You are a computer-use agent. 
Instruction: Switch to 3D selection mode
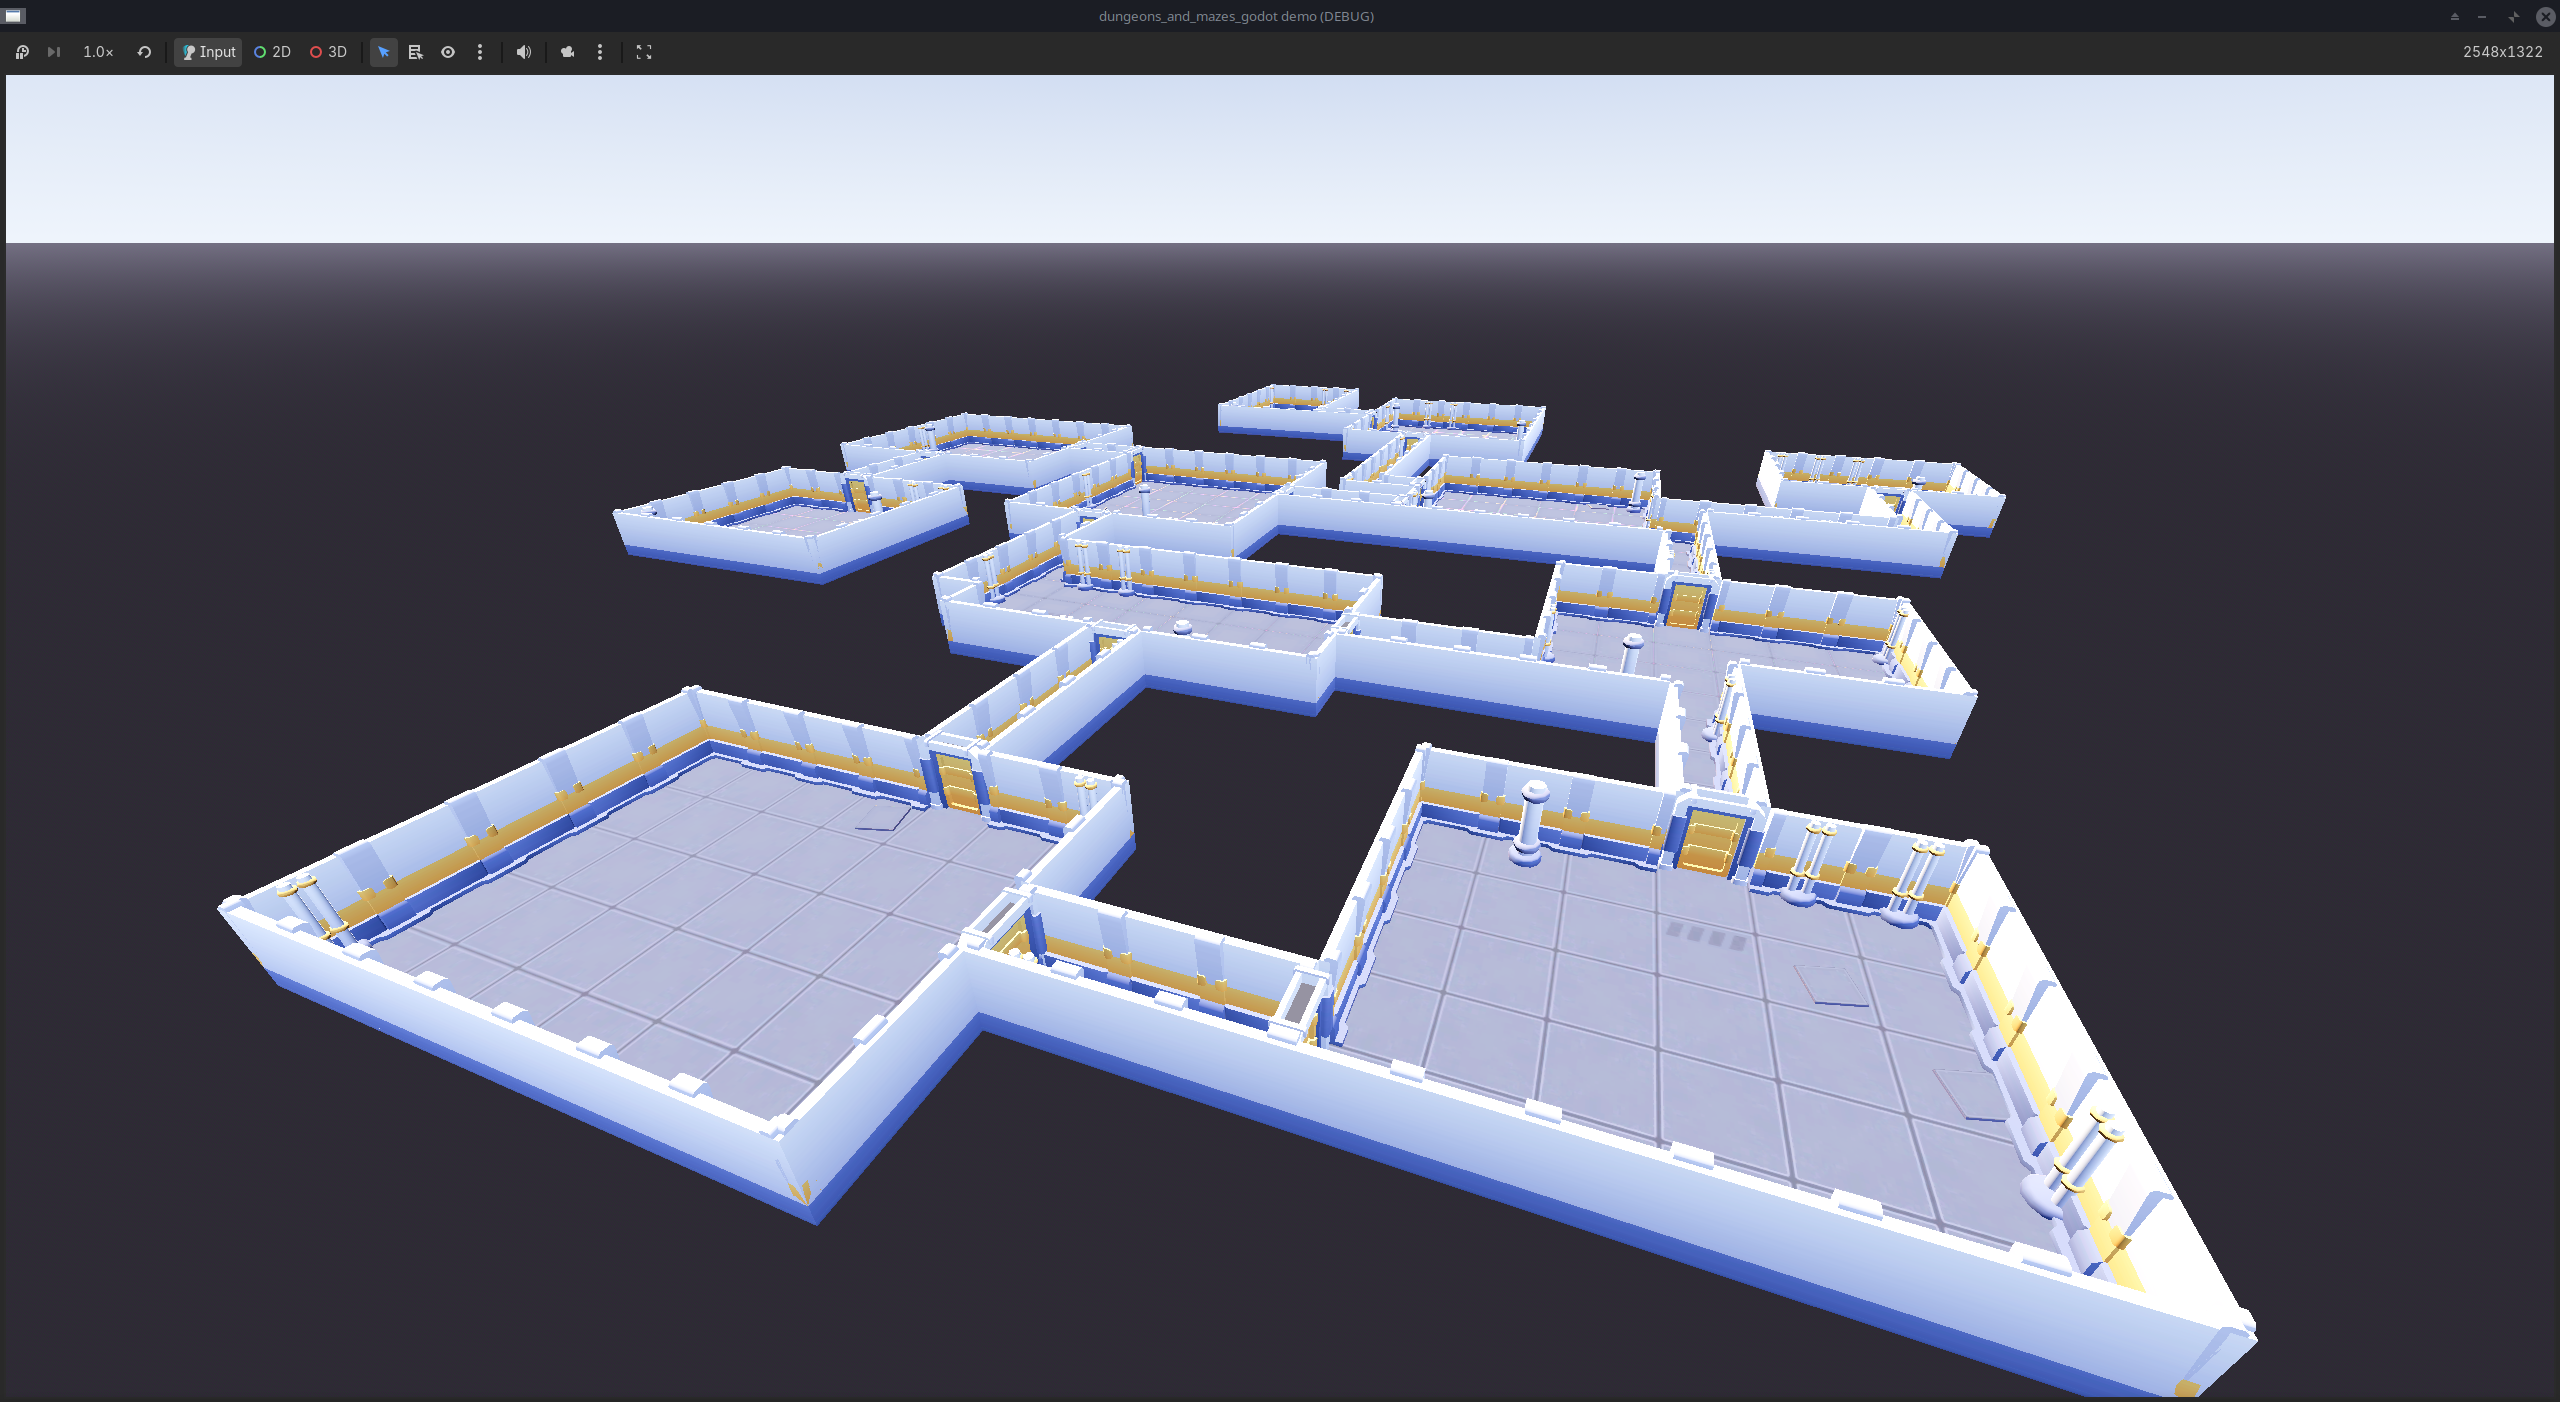(328, 52)
